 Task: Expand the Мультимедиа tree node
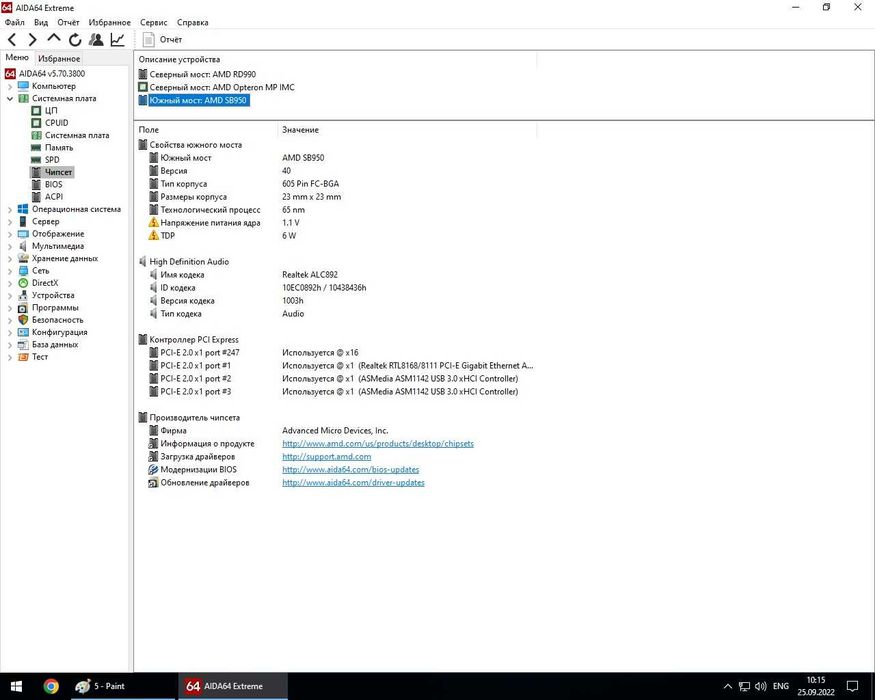(x=9, y=246)
